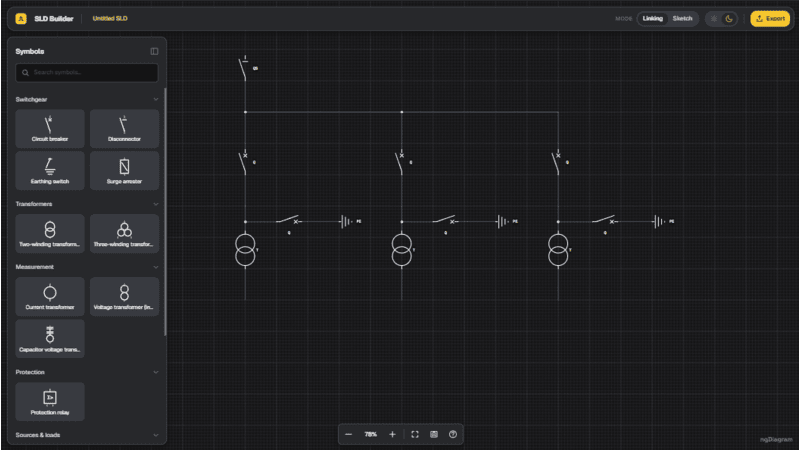Collapse the Sources & loads section
Viewport: 800px width, 450px height.
pyautogui.click(x=156, y=435)
